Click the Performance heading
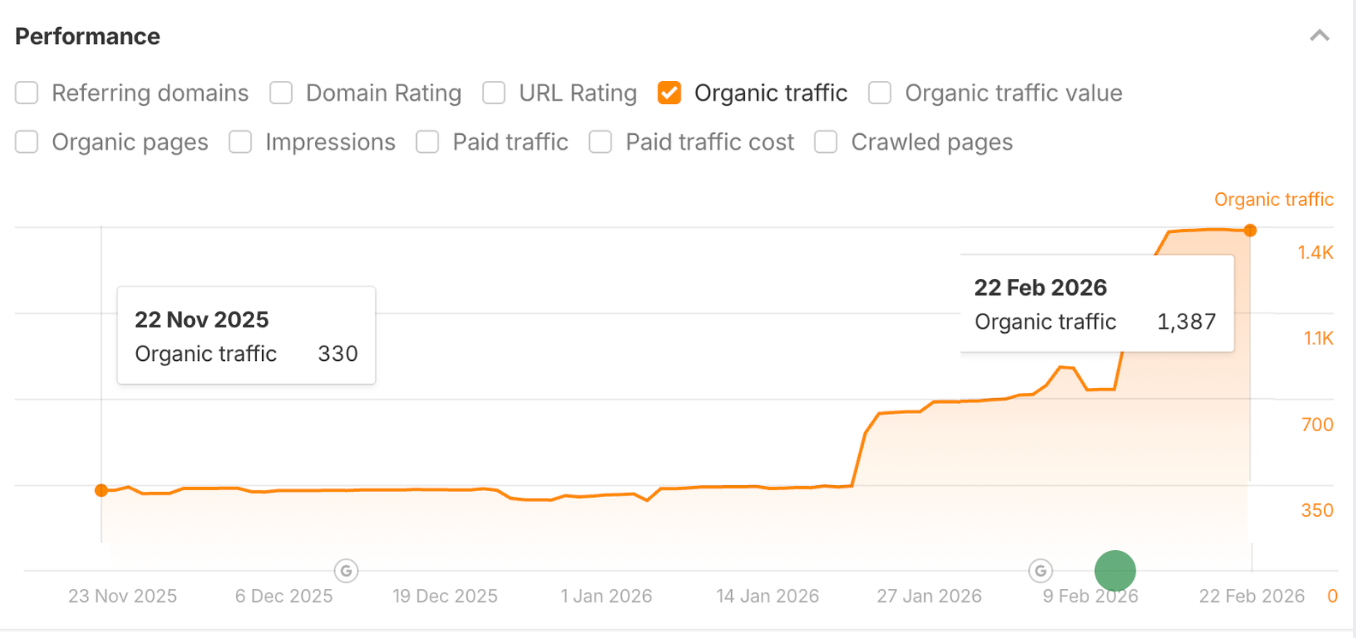 [x=87, y=36]
